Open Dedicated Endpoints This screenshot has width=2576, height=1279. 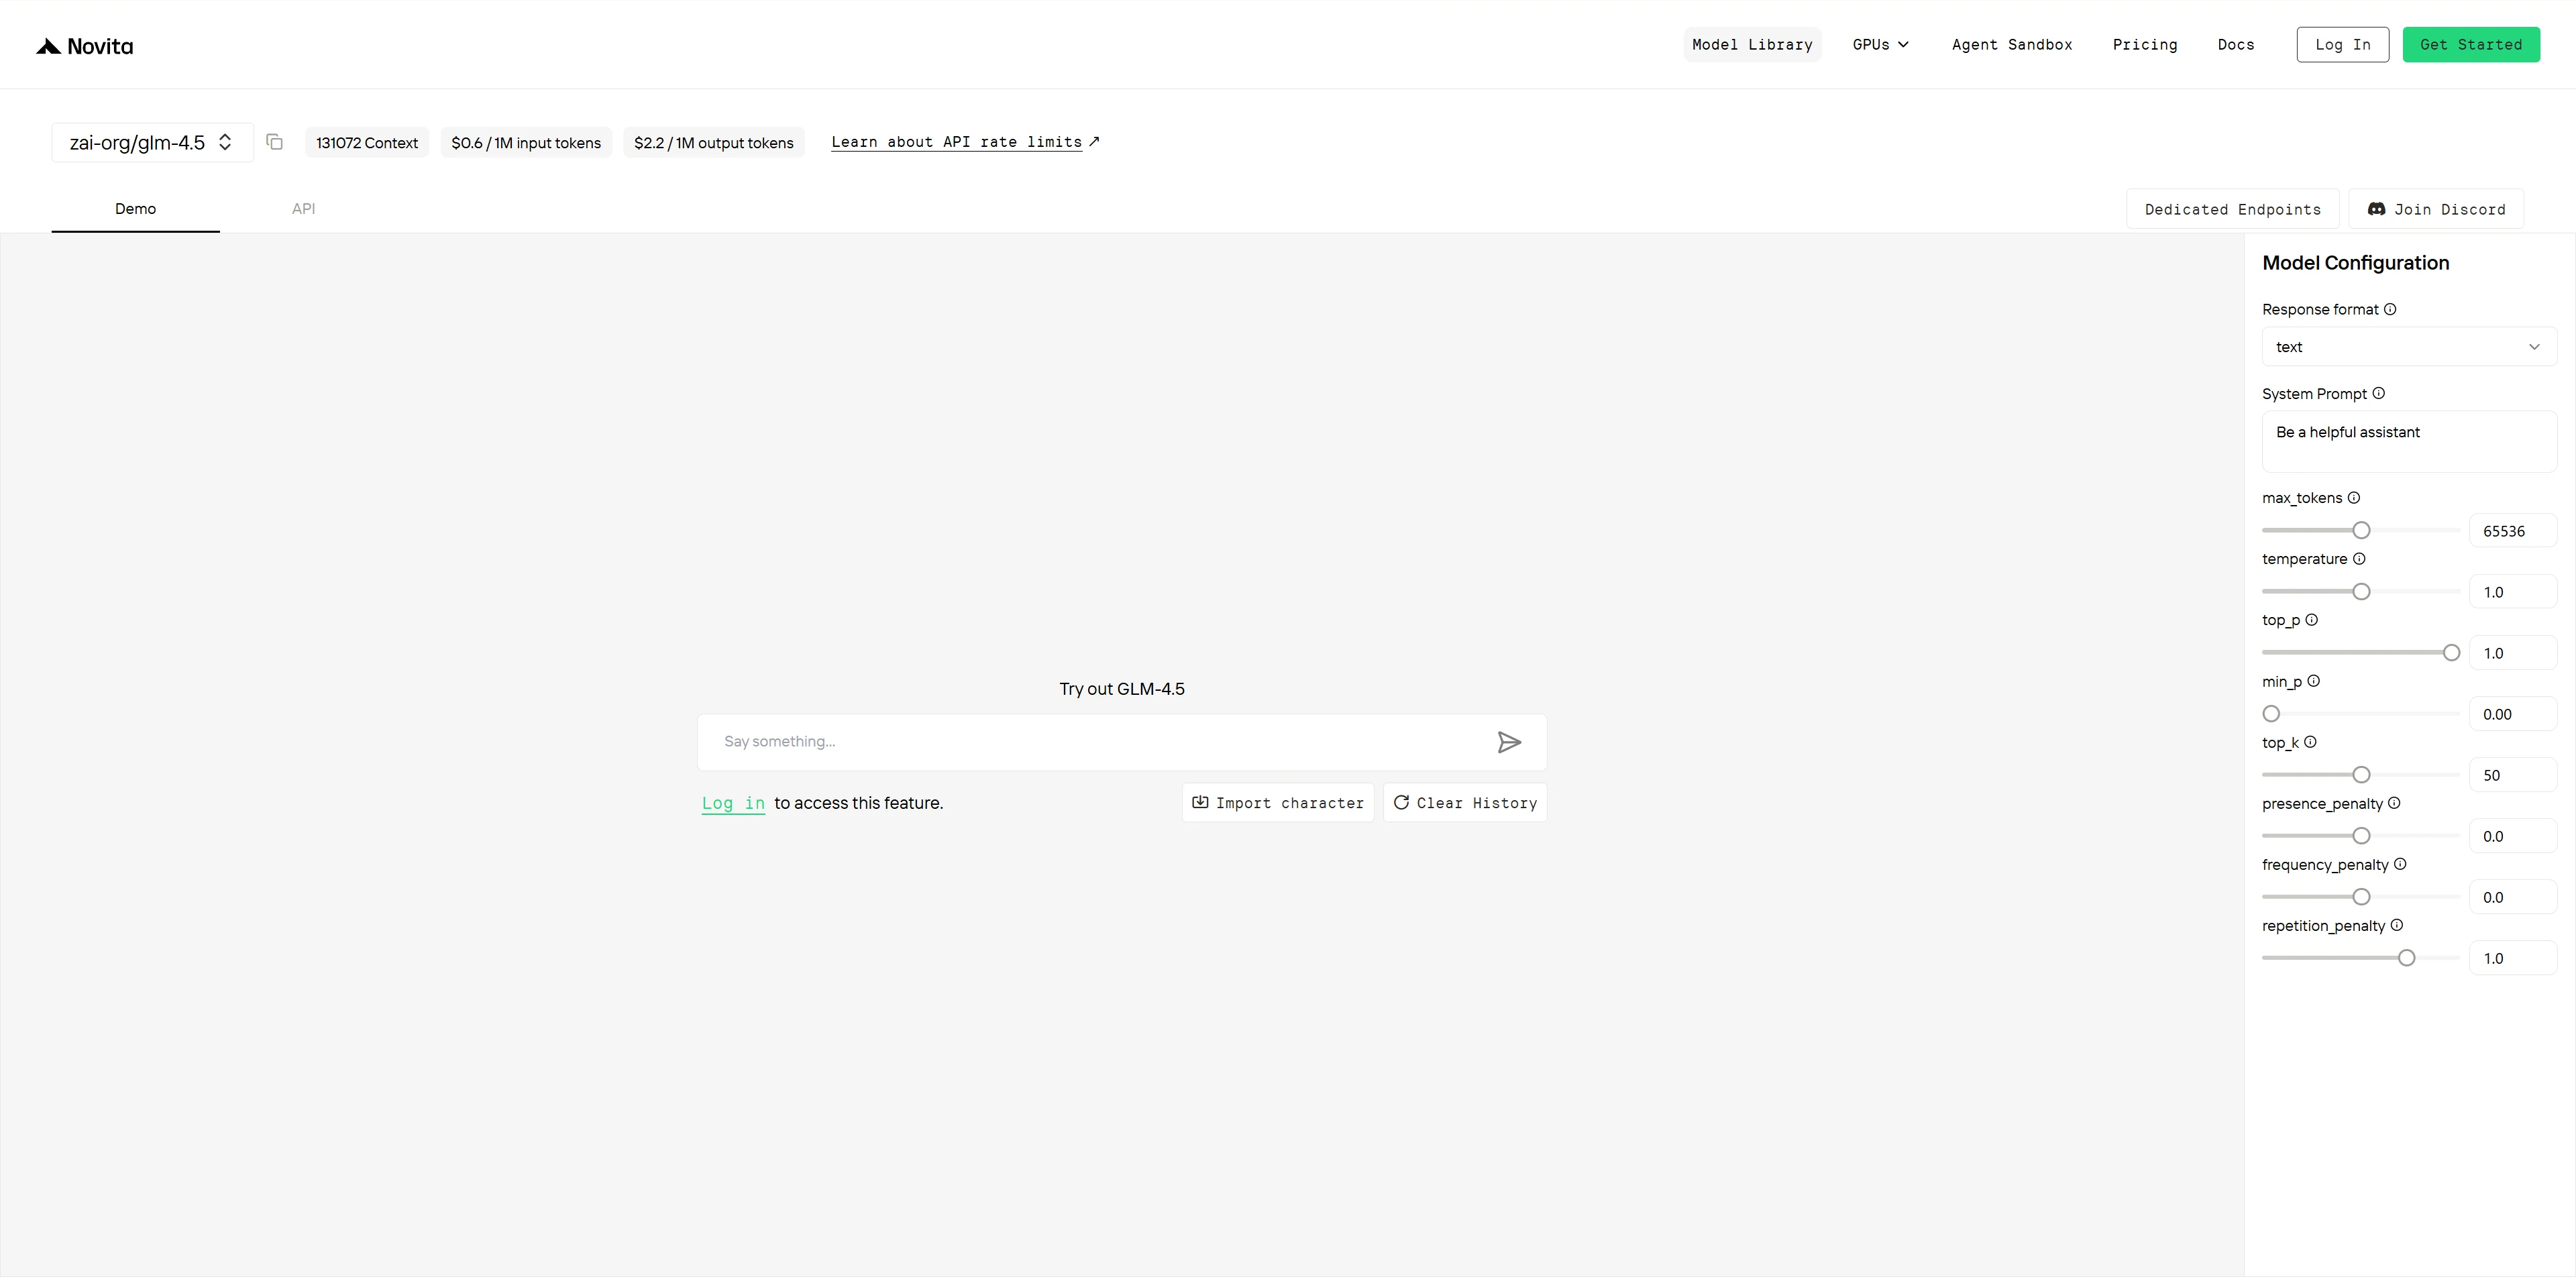pyautogui.click(x=2232, y=209)
